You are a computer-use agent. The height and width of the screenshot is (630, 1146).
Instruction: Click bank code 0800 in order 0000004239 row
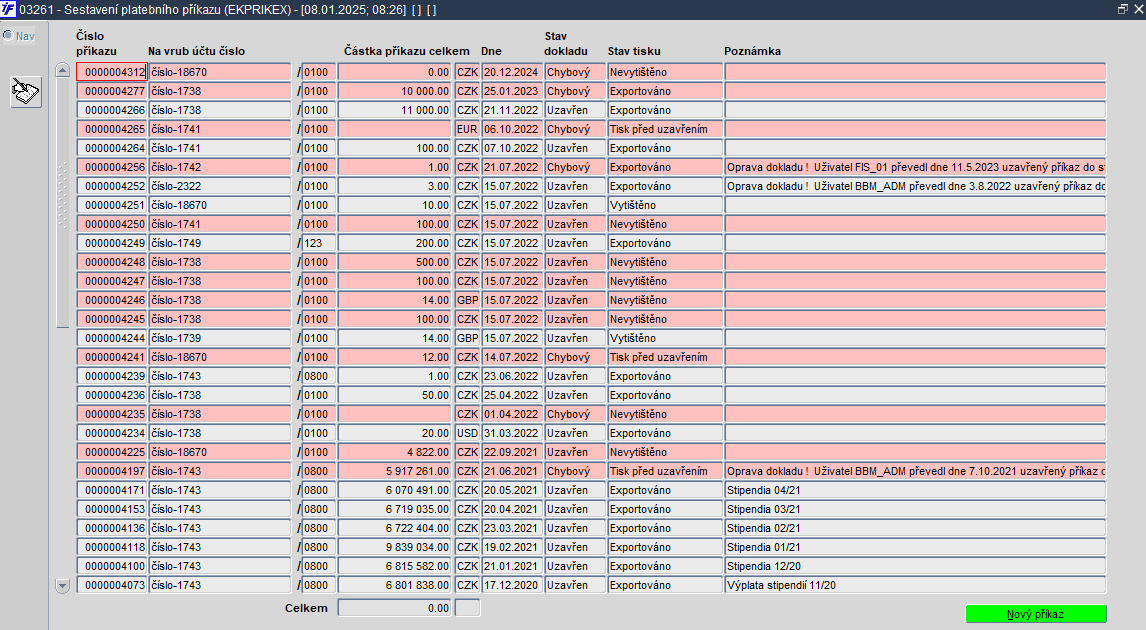[x=319, y=376]
